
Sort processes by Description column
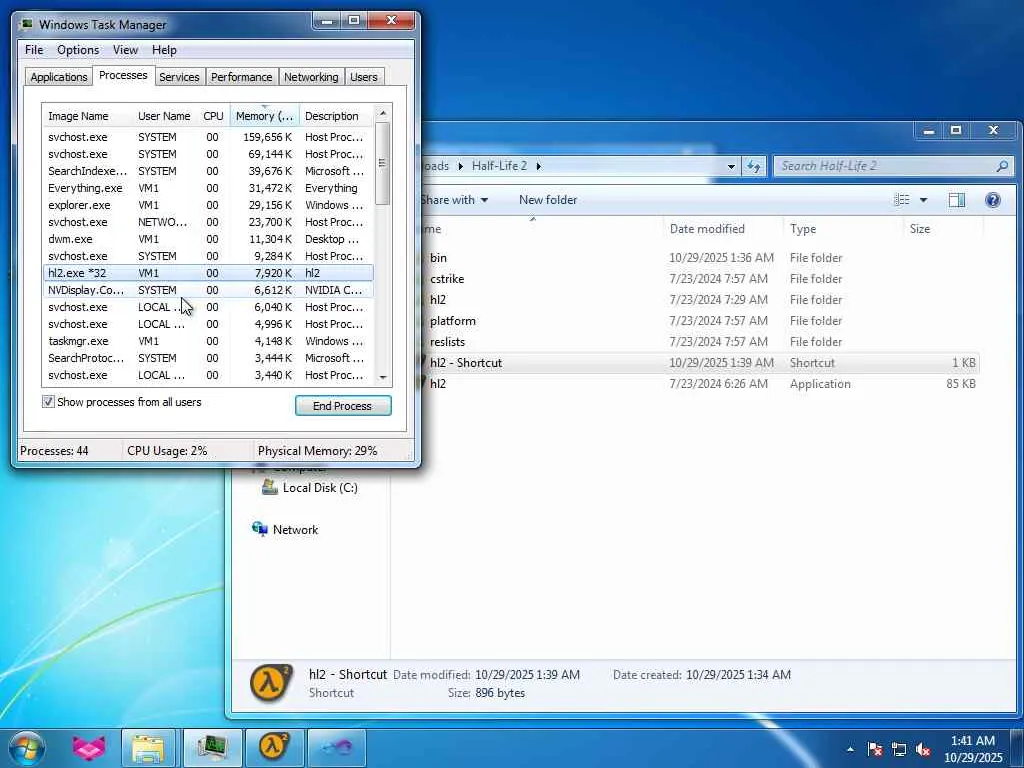[x=336, y=116]
